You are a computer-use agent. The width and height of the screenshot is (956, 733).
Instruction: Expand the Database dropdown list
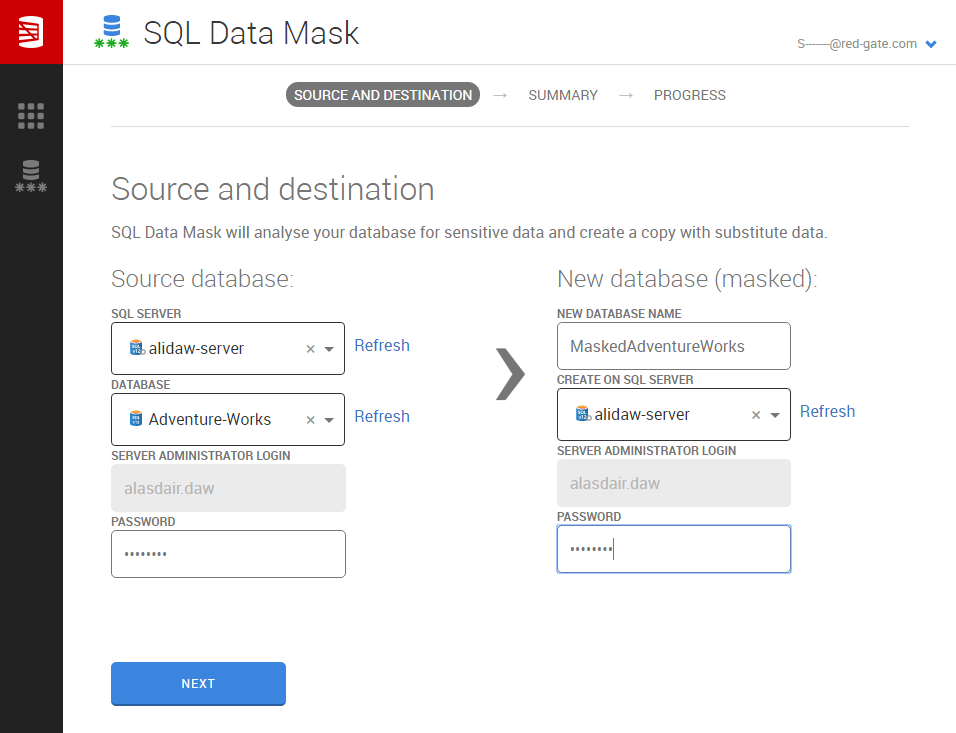pos(329,420)
